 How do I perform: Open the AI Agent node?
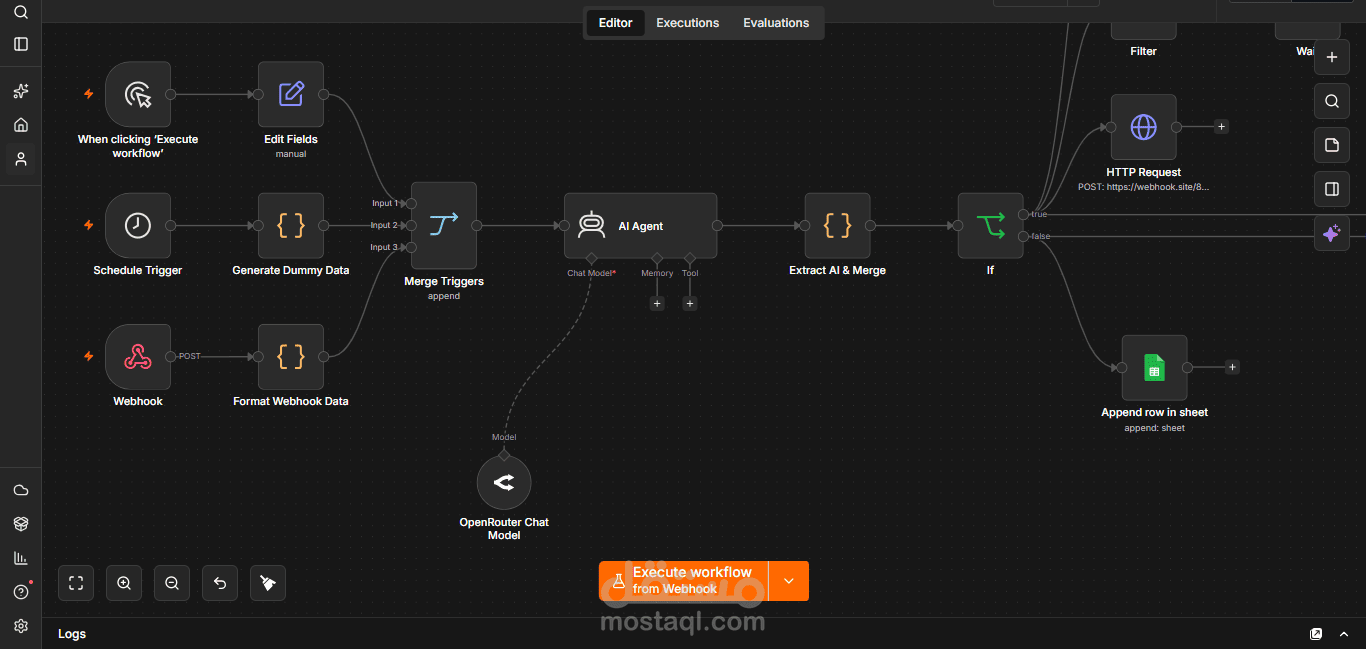(x=640, y=226)
